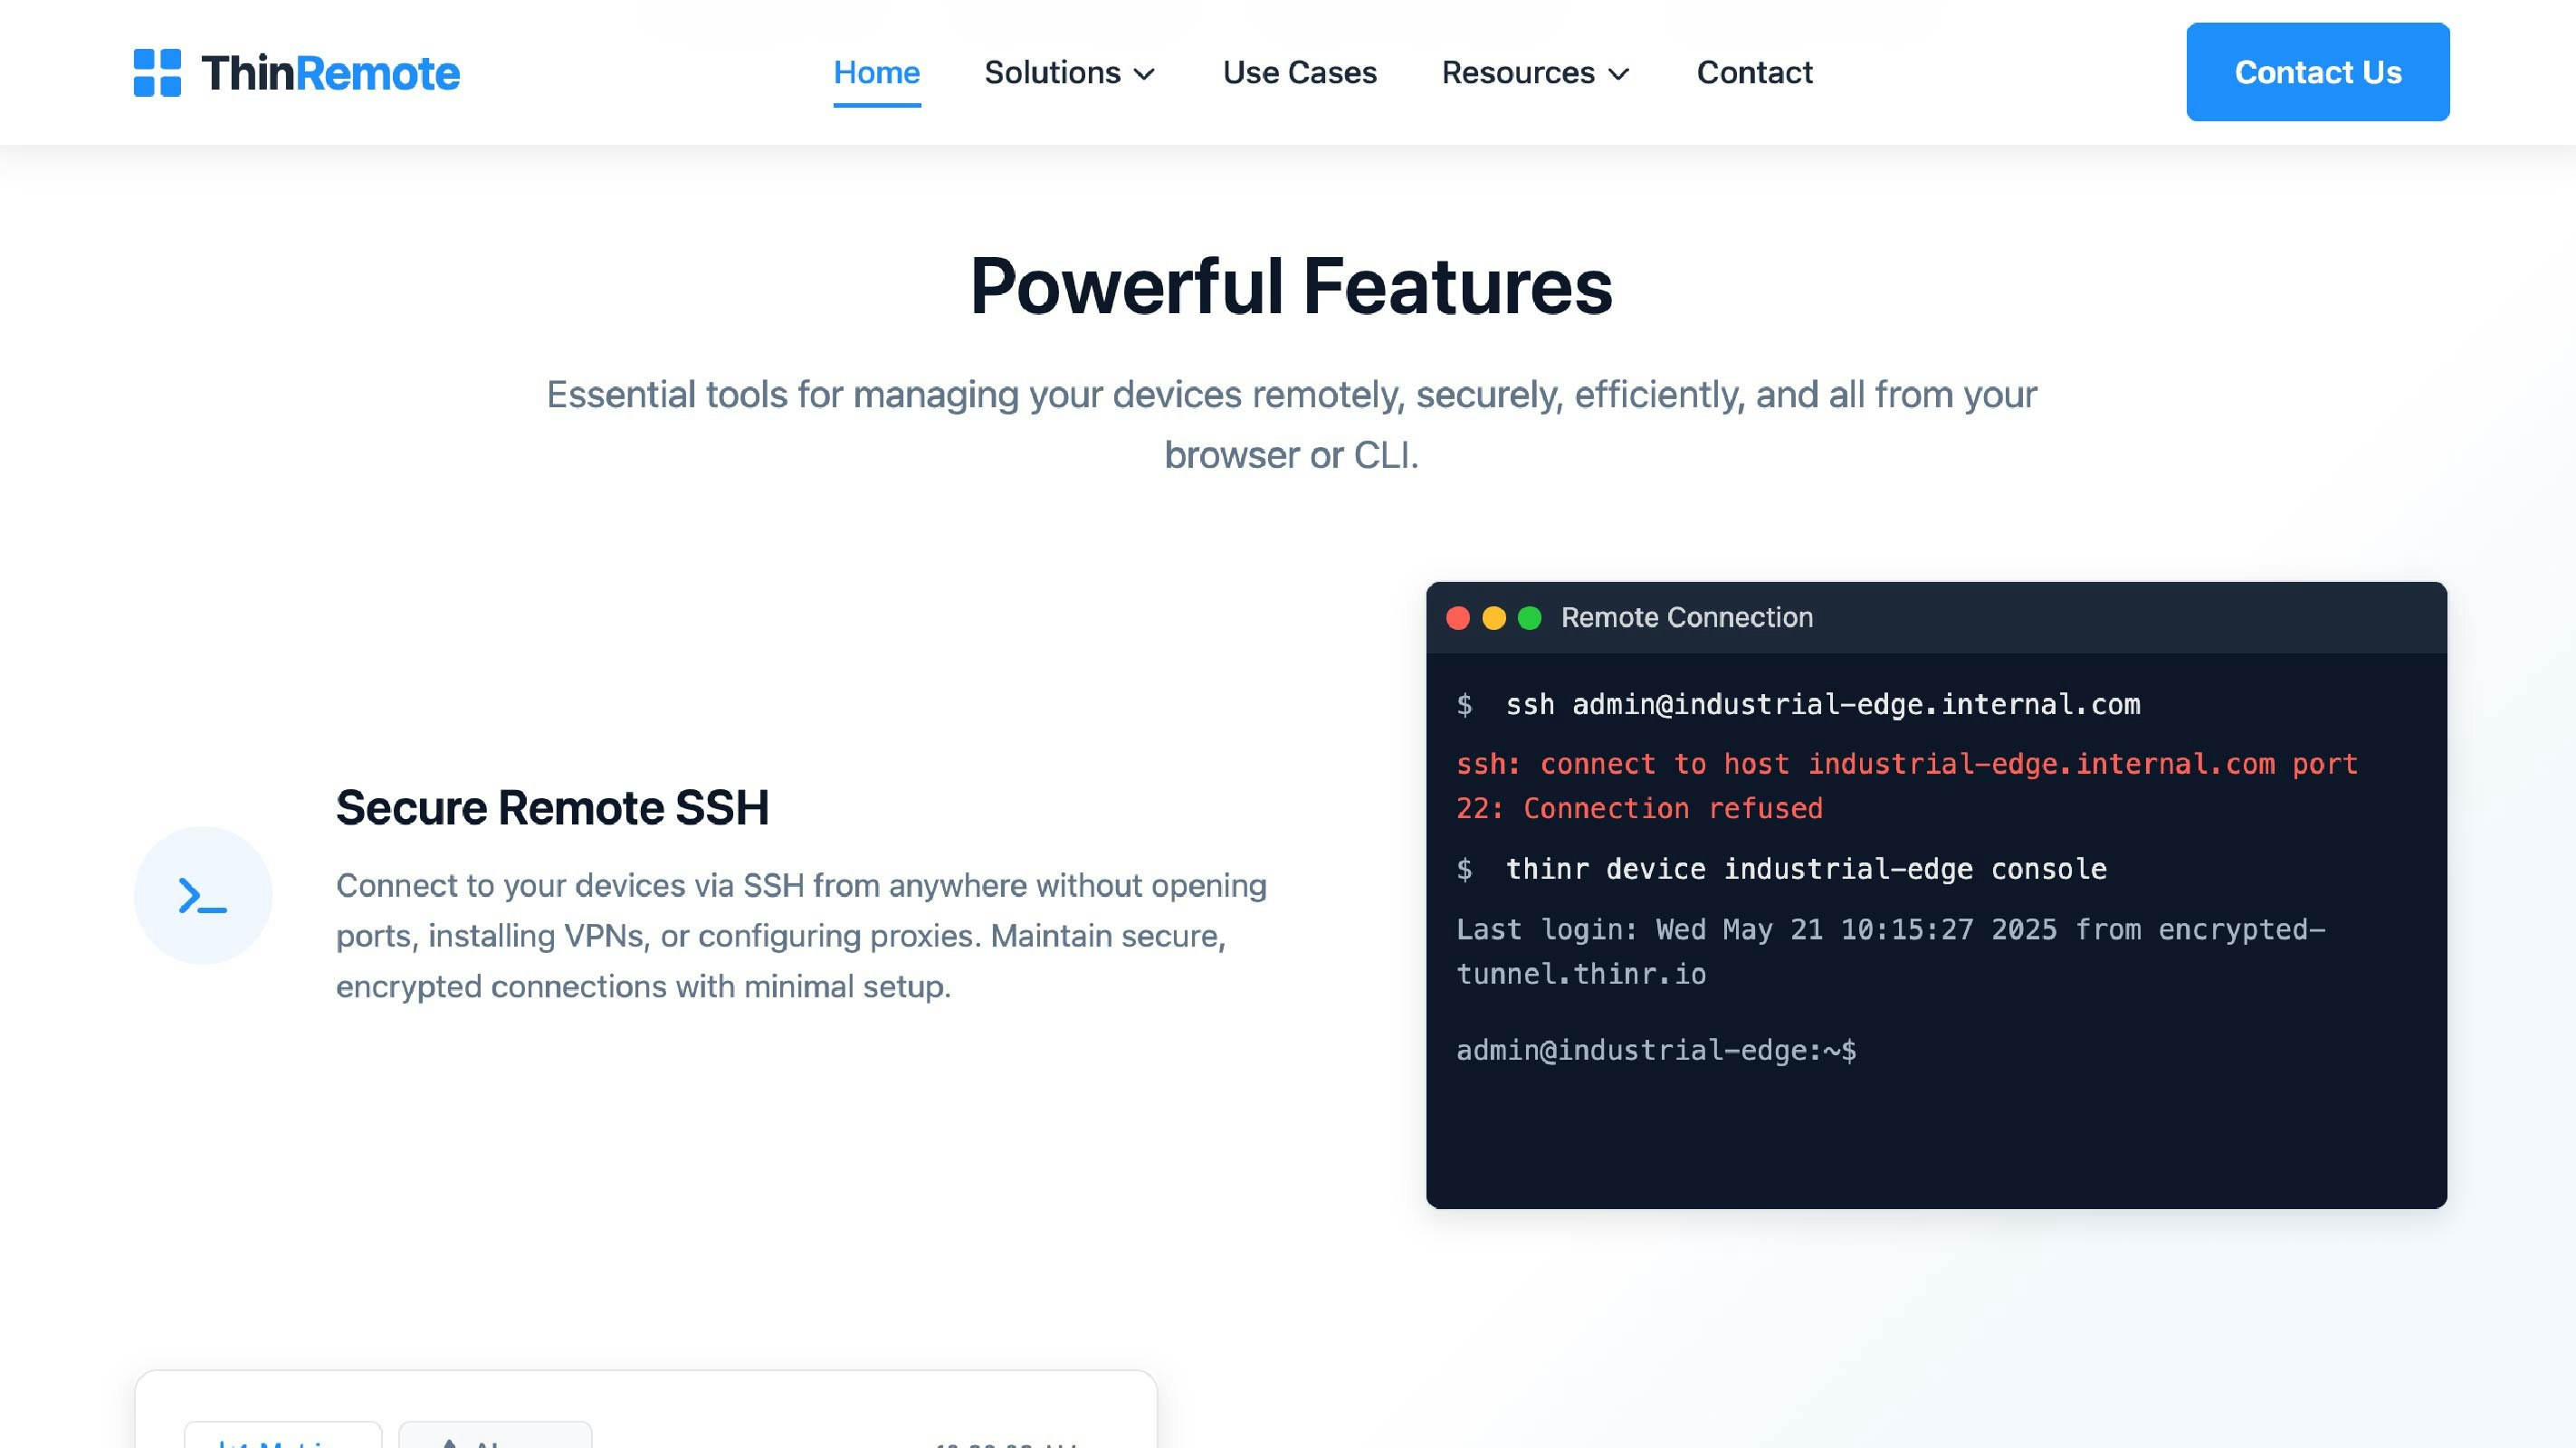
Task: Expand the Resources dropdown menu
Action: coord(1536,73)
